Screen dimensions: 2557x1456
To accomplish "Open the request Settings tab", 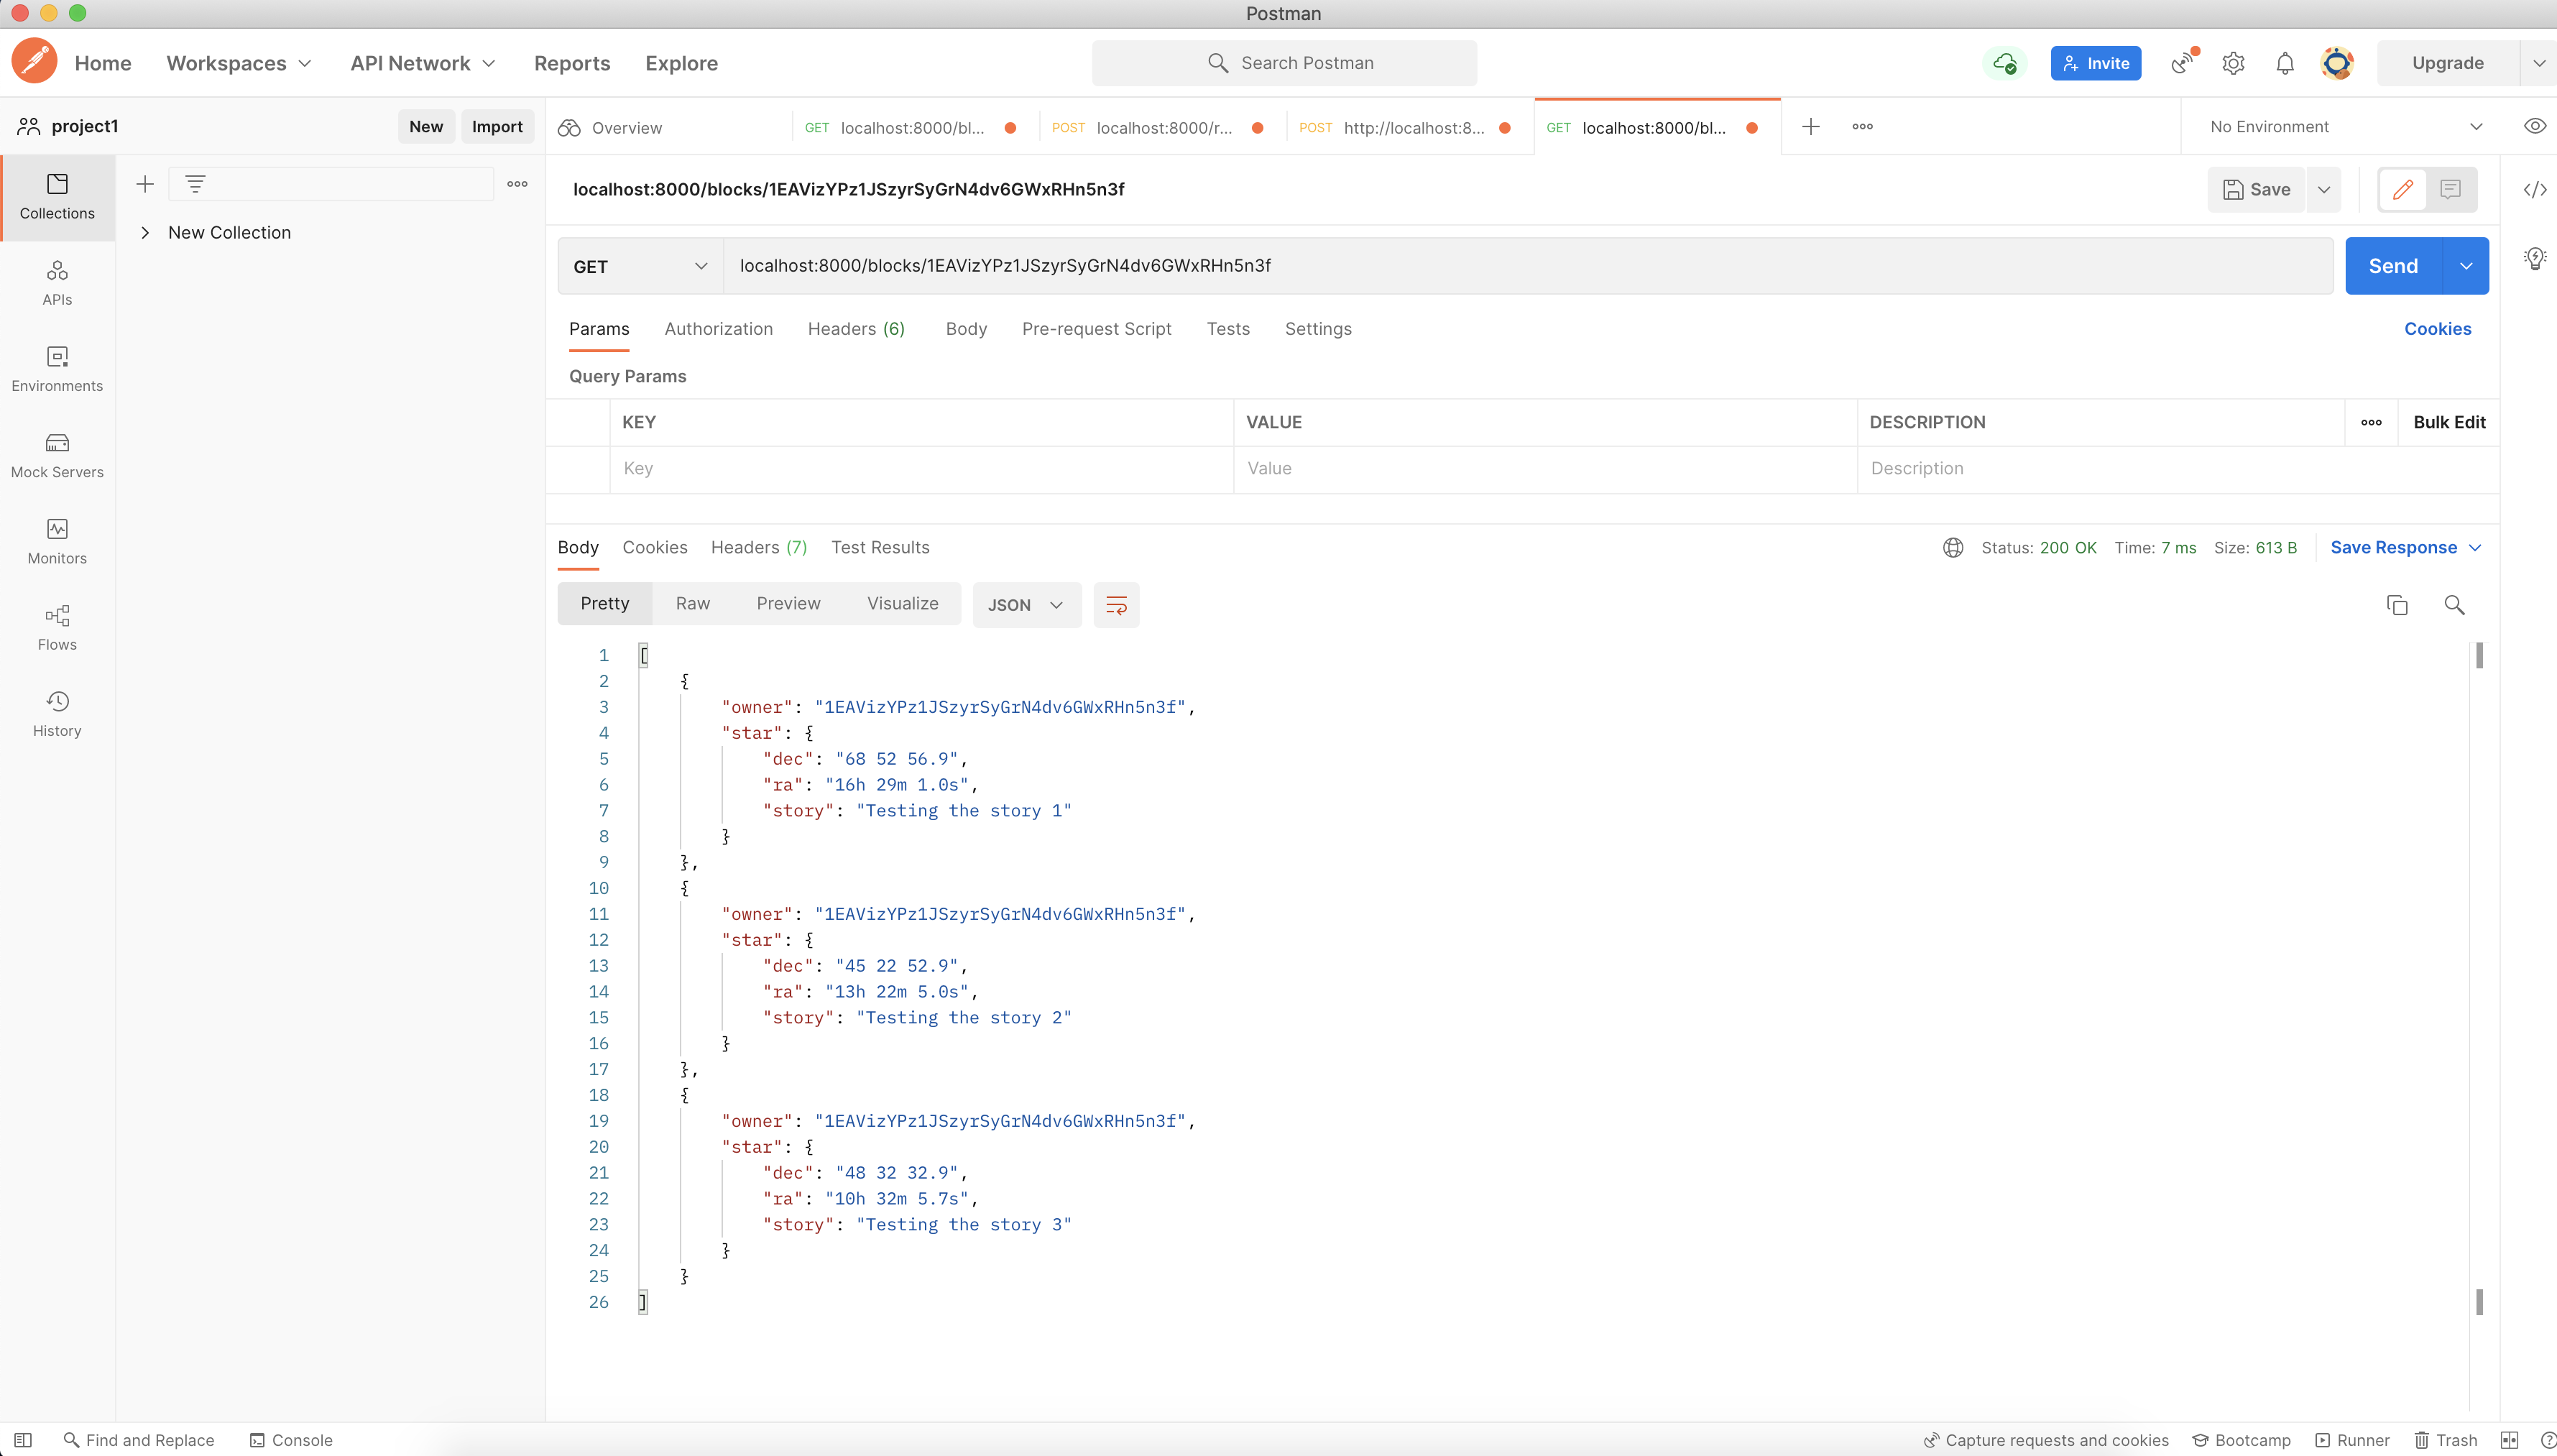I will click(x=1317, y=329).
